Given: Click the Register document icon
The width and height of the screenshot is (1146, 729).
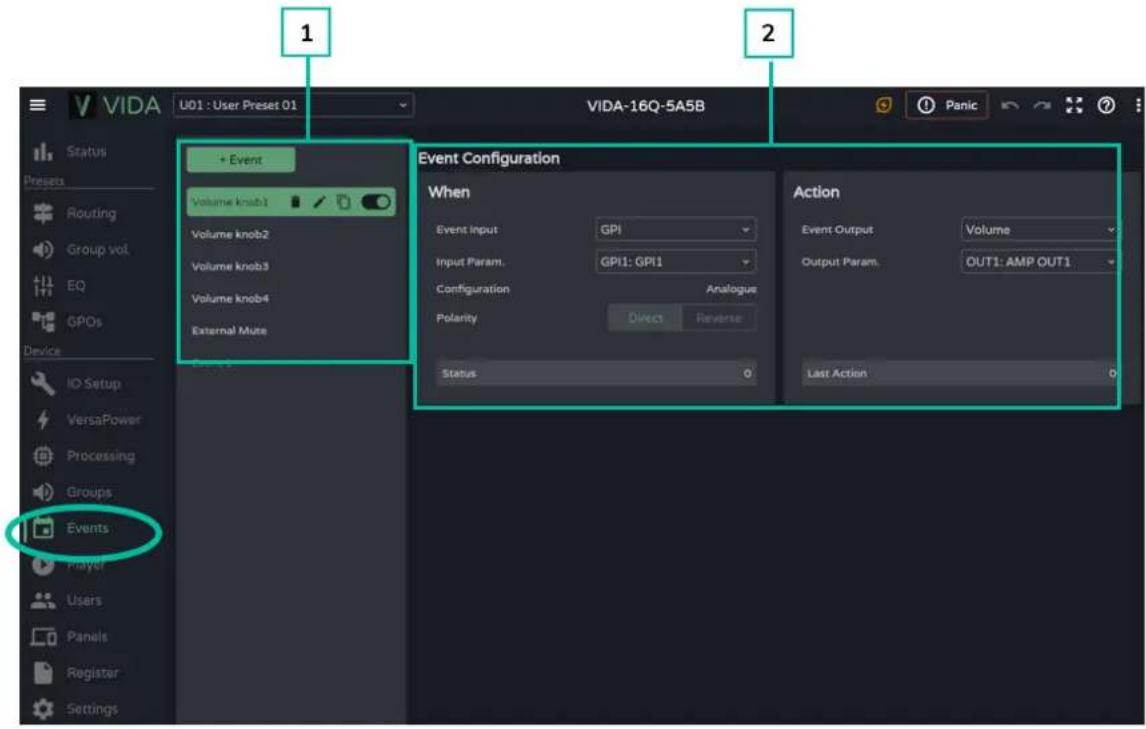Looking at the screenshot, I should (x=43, y=673).
